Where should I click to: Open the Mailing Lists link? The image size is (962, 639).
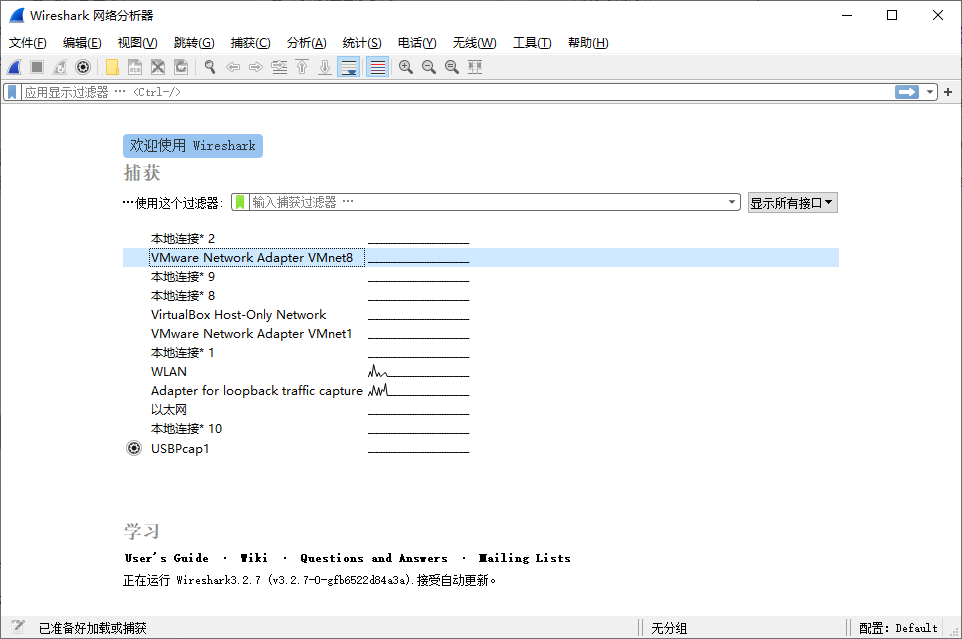(x=525, y=558)
